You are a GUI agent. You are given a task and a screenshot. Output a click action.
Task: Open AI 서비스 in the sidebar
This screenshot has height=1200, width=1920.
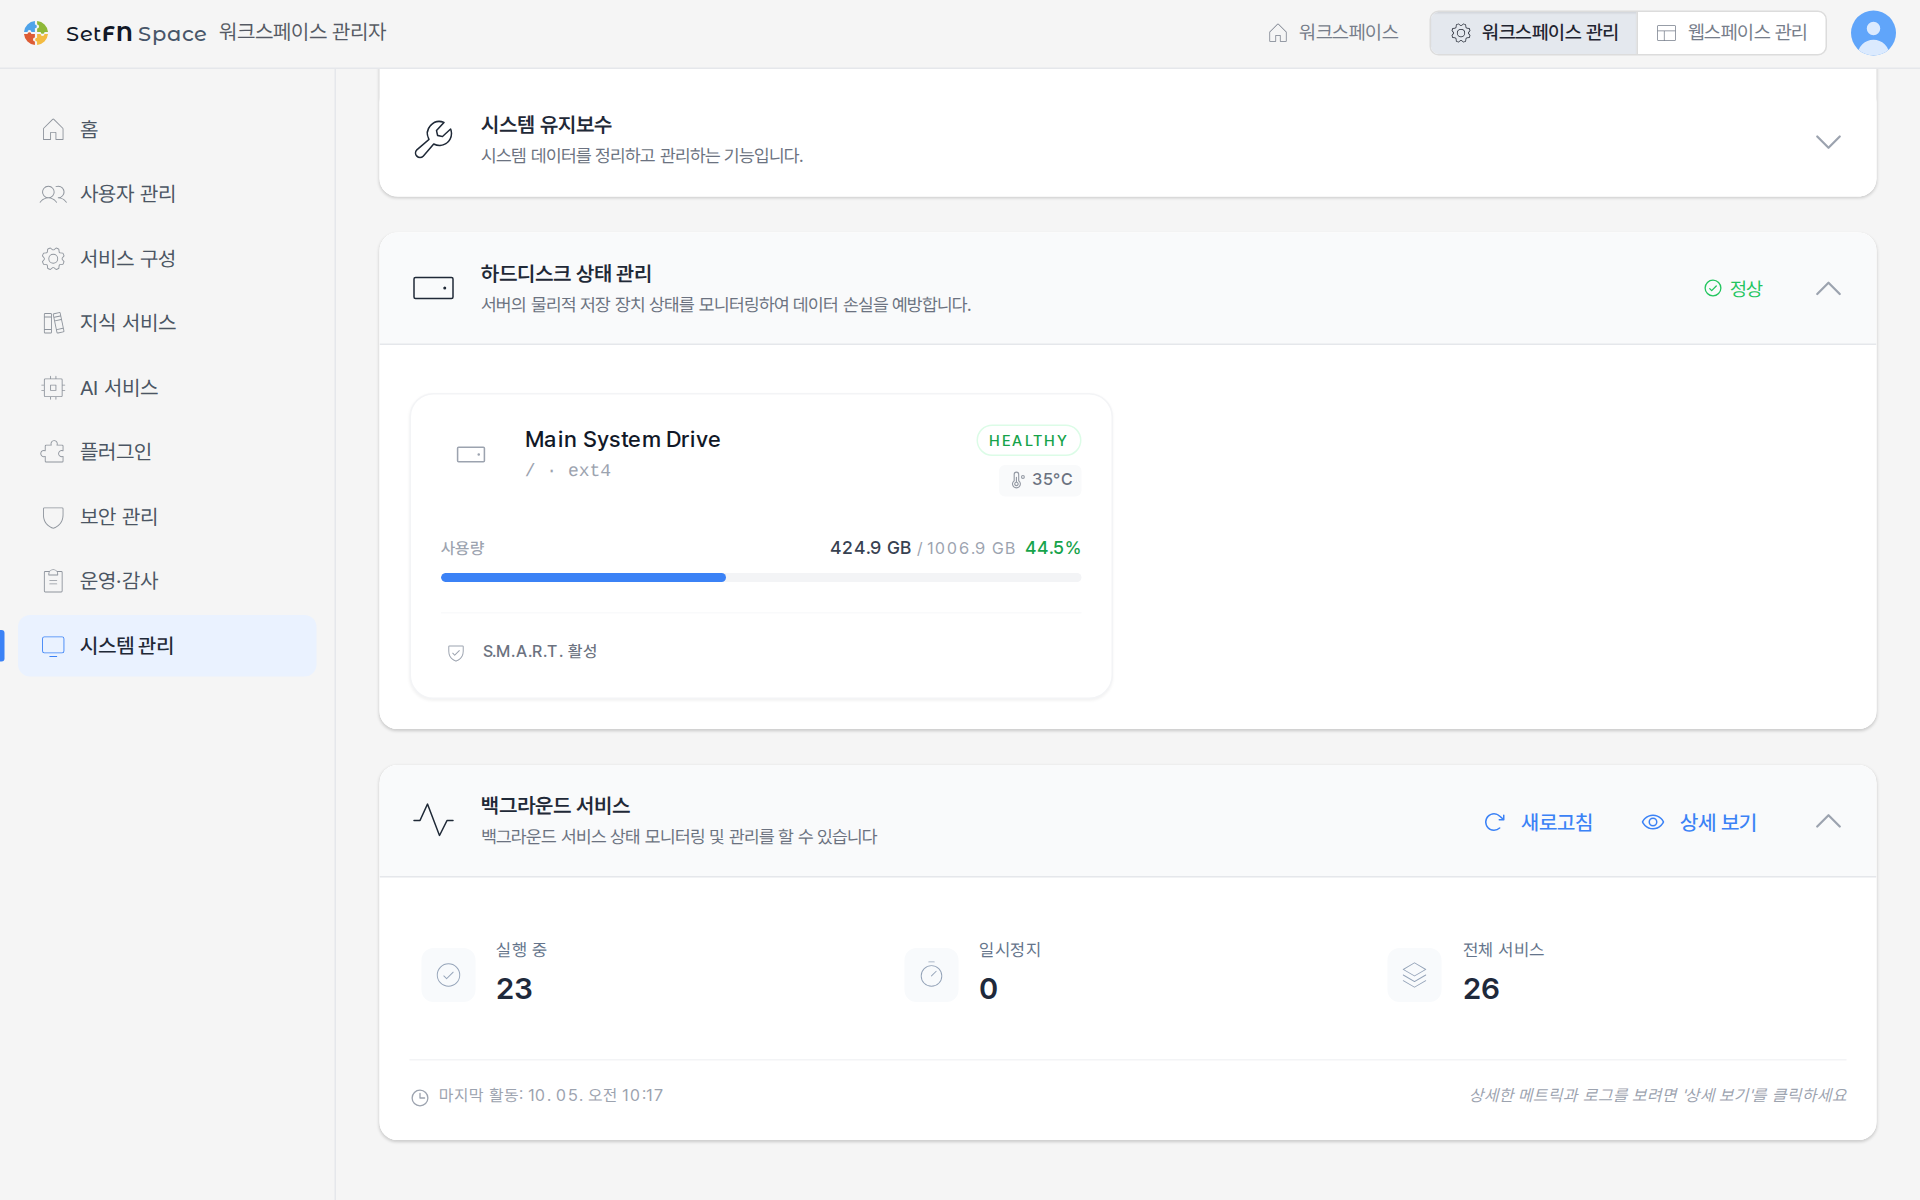[x=167, y=387]
